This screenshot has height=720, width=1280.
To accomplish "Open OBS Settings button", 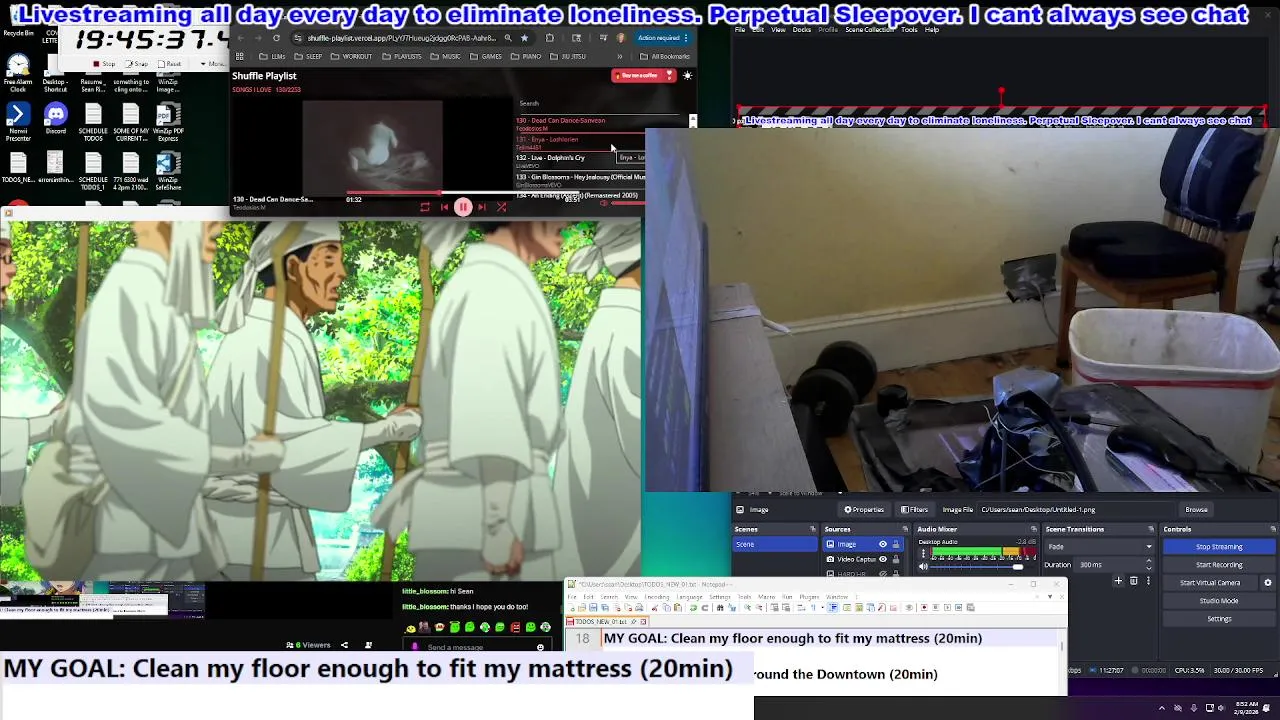I will tap(1219, 619).
